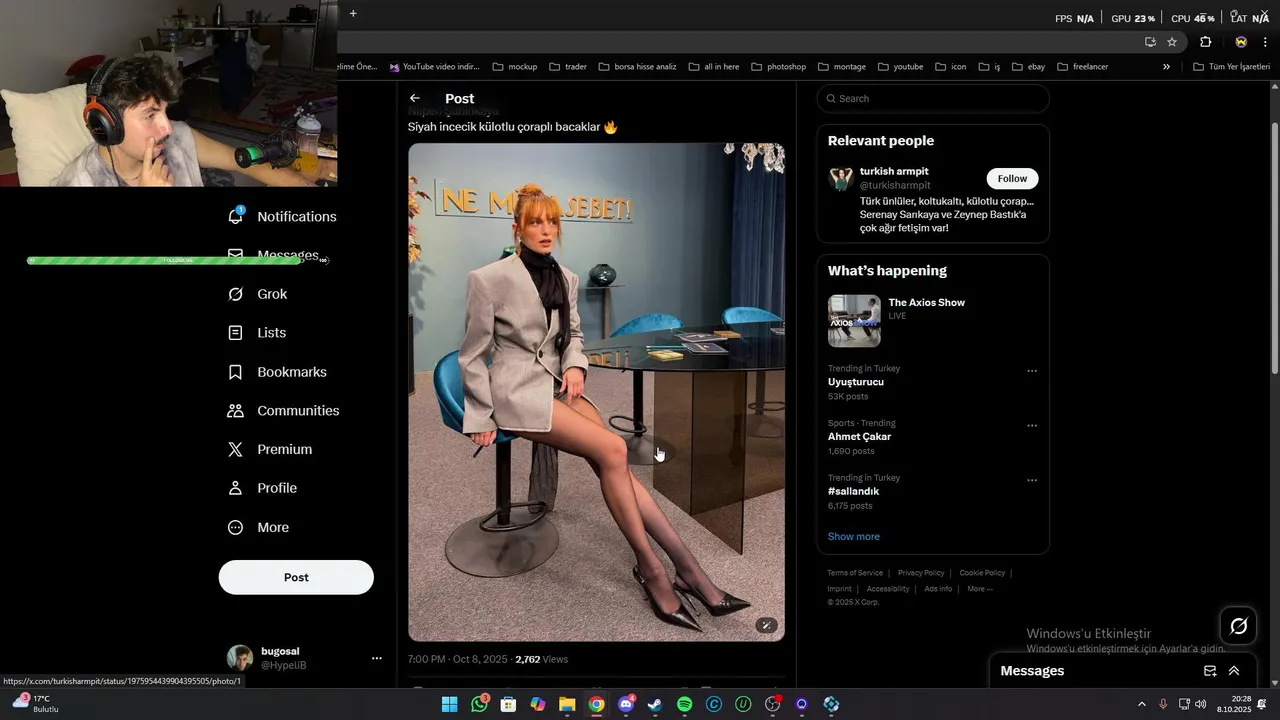Open WhatsApp from the taskbar
Viewport: 1280px width, 720px height.
coord(479,704)
